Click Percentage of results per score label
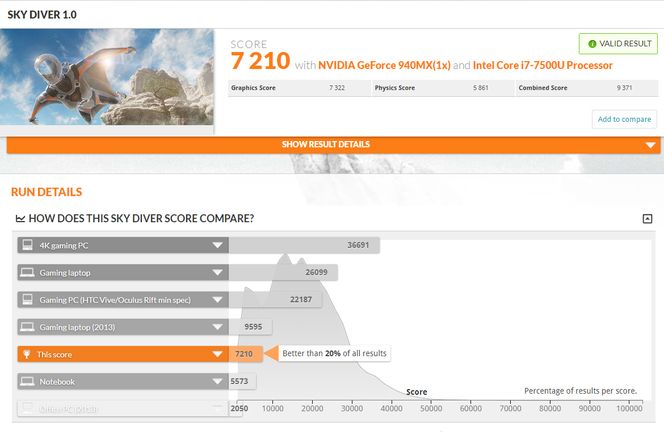664x432 pixels. 581,391
